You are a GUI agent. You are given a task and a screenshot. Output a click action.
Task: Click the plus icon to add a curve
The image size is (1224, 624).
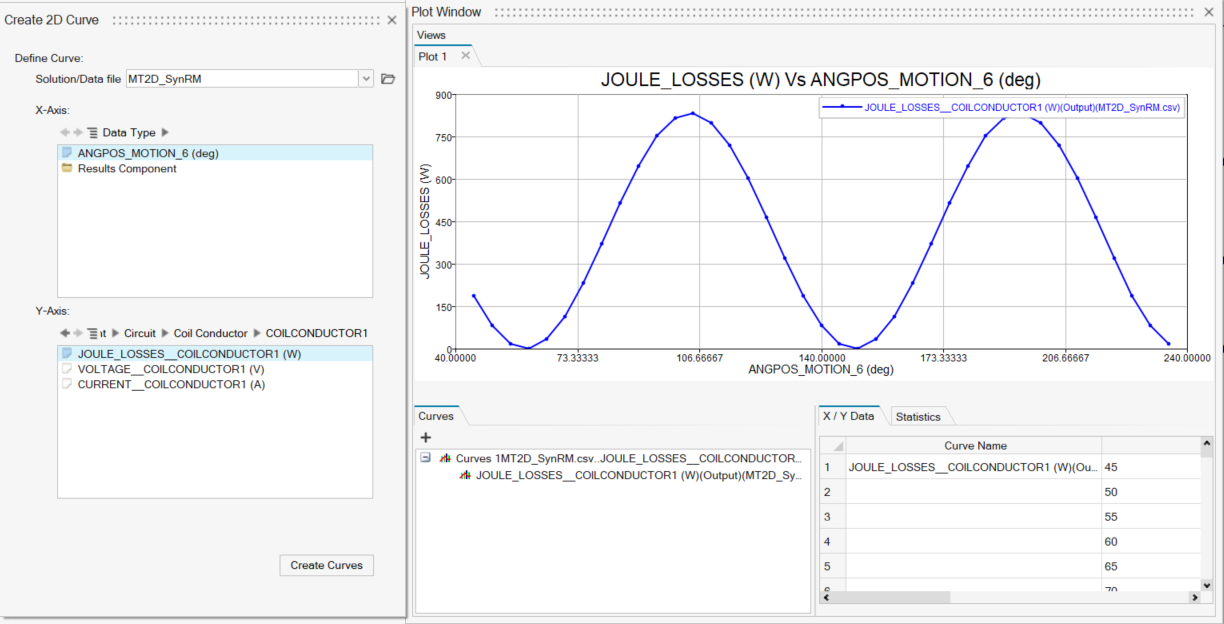point(426,438)
